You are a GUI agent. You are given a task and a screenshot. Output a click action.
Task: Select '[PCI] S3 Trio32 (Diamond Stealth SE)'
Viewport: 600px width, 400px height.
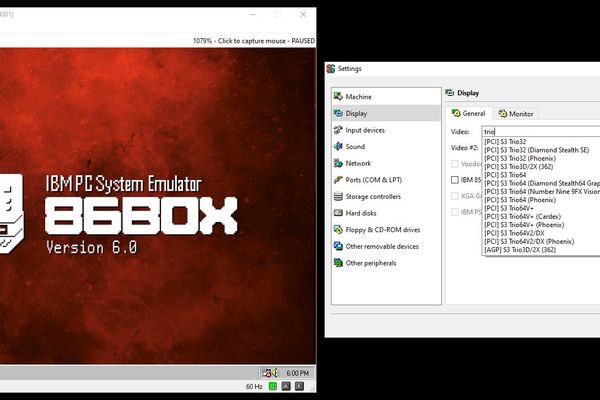[541, 150]
